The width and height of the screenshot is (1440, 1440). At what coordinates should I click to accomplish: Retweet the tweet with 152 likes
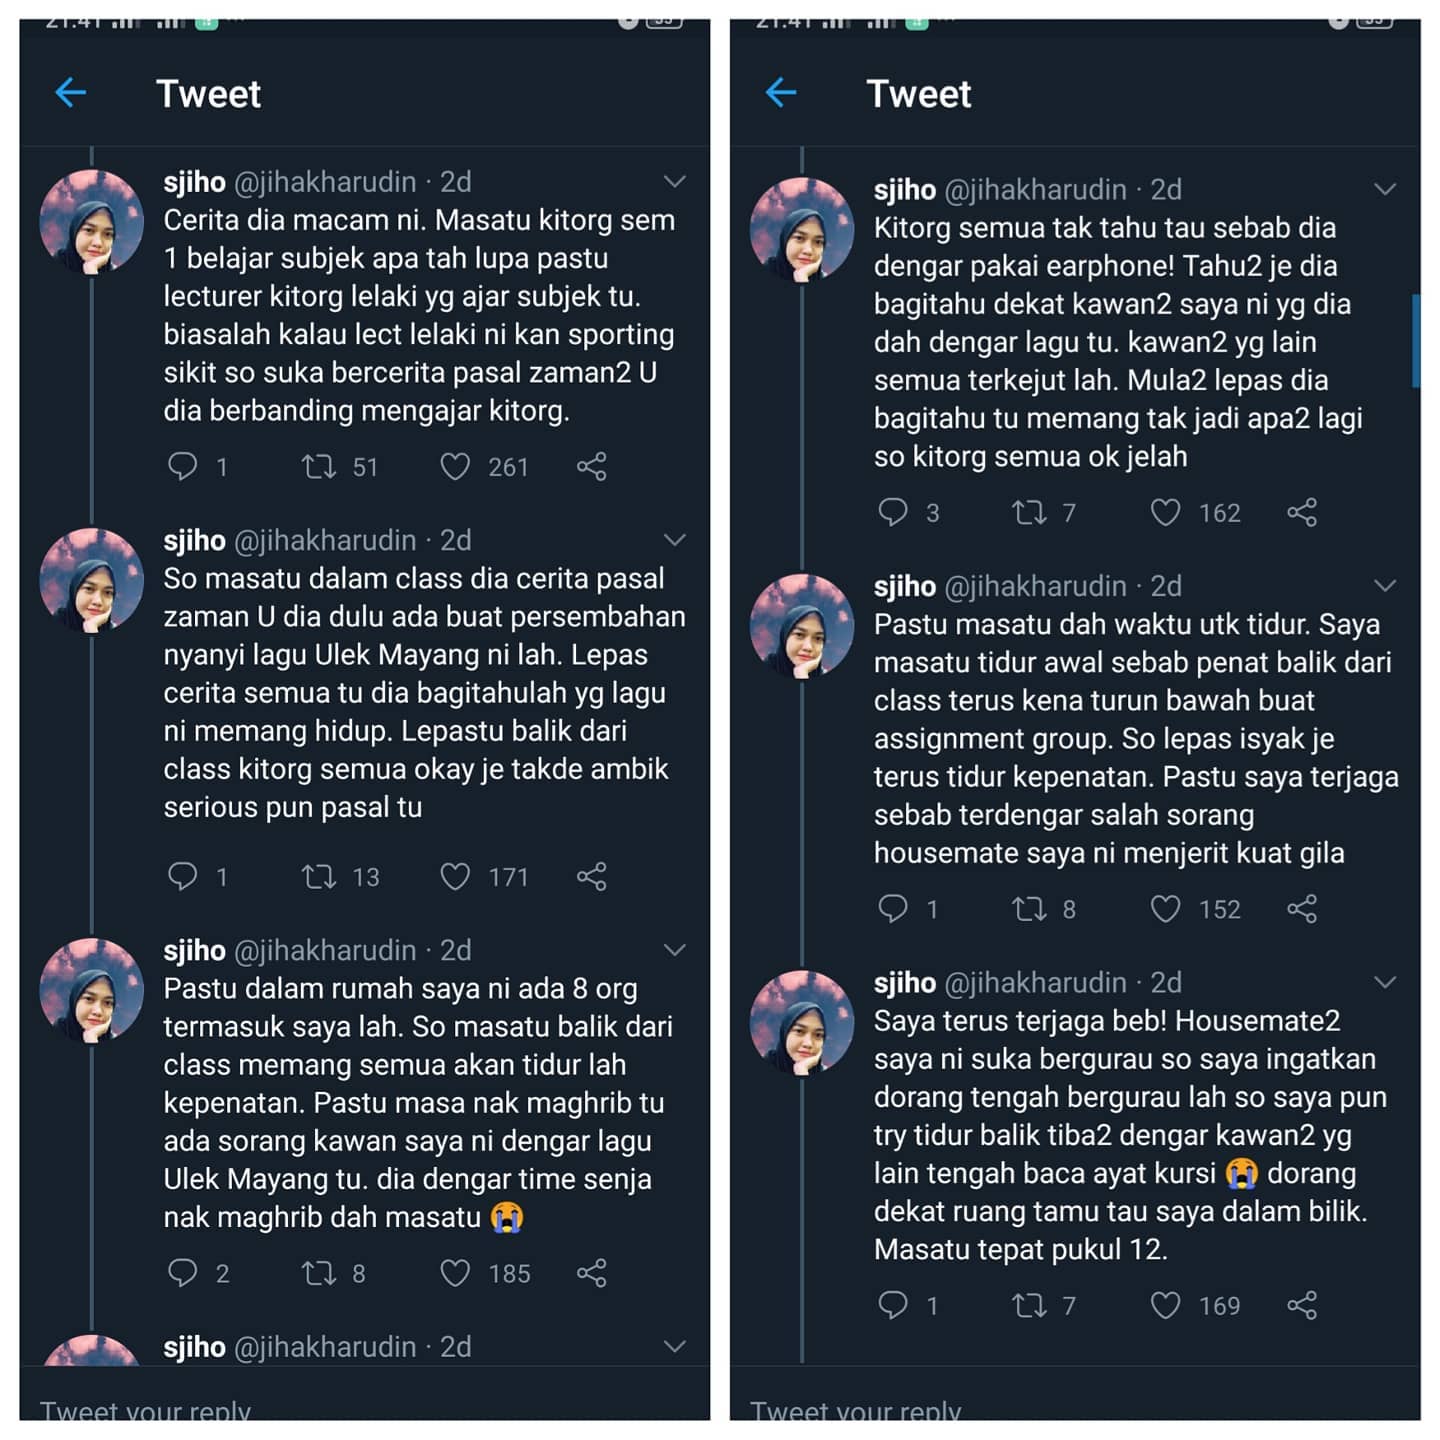pos(1029,909)
